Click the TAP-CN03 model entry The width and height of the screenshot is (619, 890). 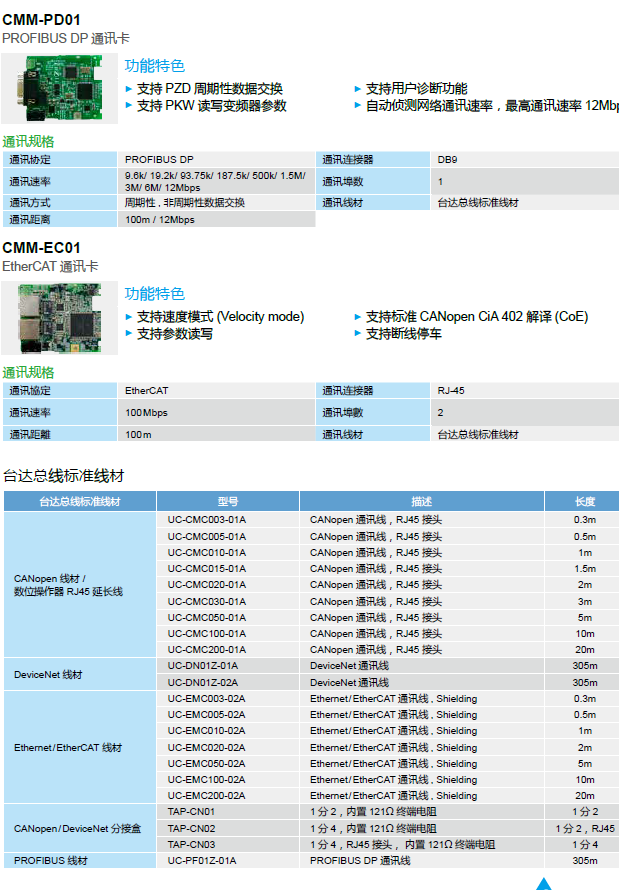[x=191, y=844]
